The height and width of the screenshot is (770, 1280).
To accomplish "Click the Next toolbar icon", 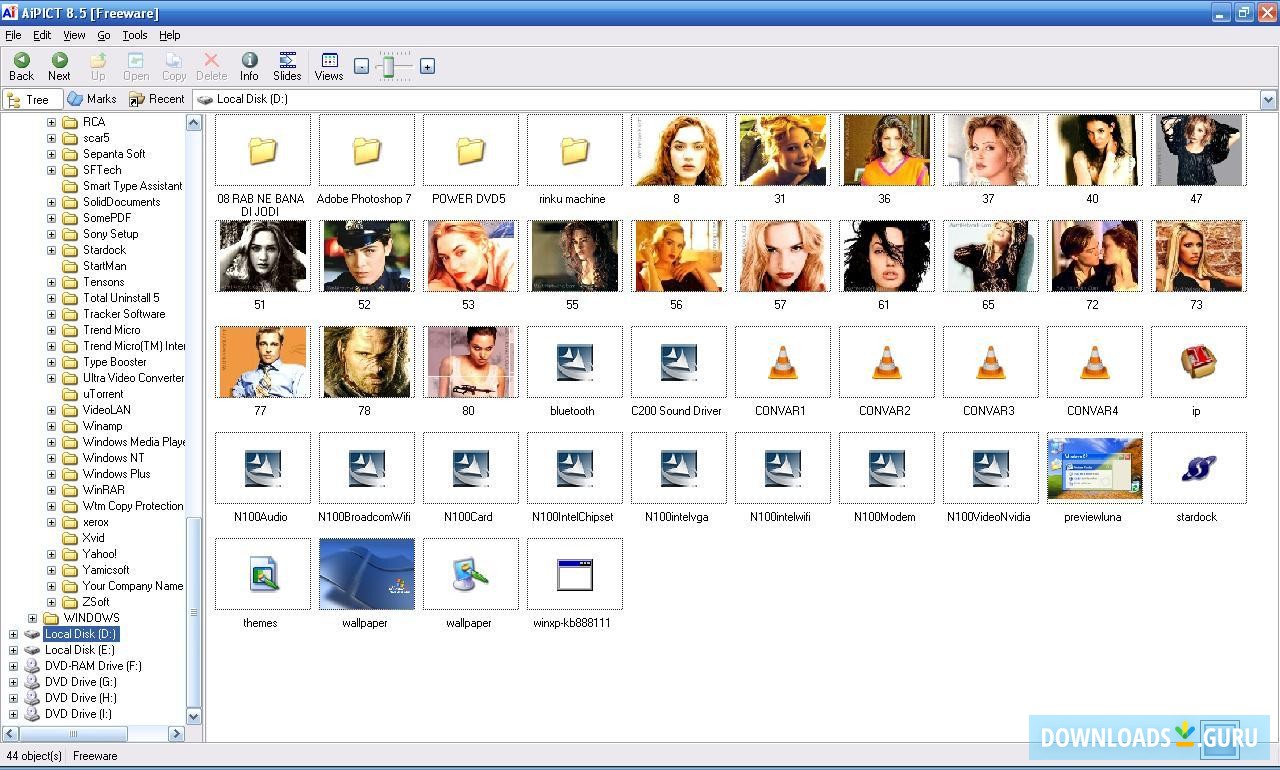I will [59, 66].
